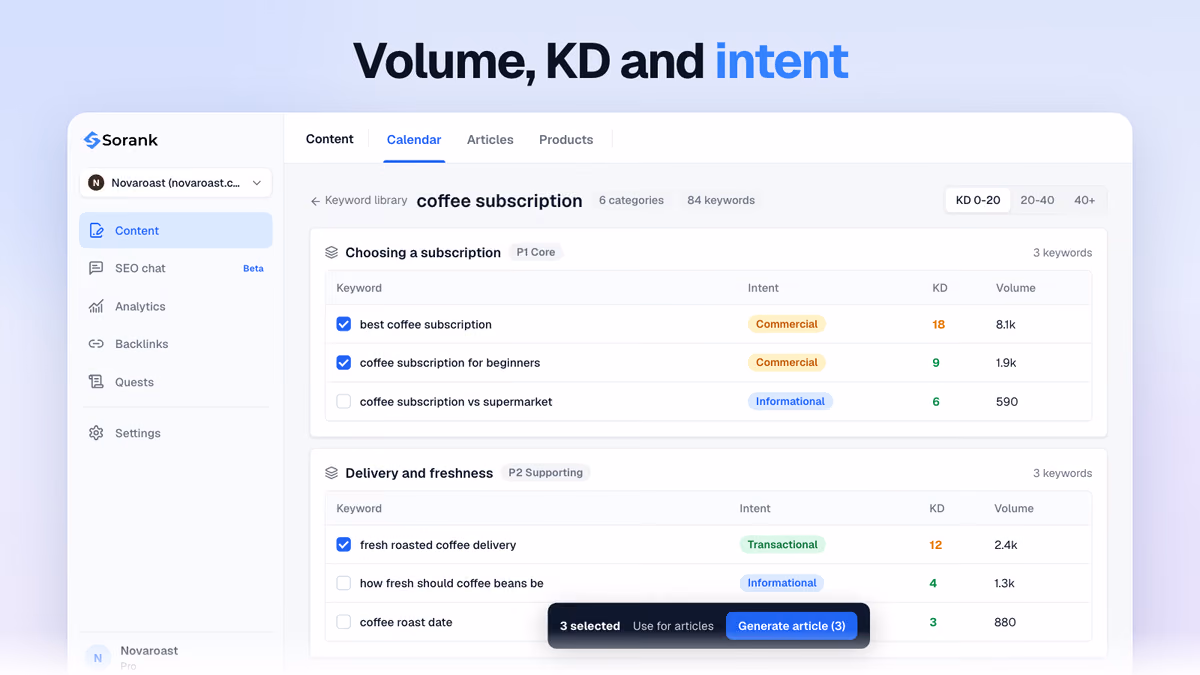Check how fresh should coffee beans be
This screenshot has width=1200, height=675.
click(x=344, y=583)
